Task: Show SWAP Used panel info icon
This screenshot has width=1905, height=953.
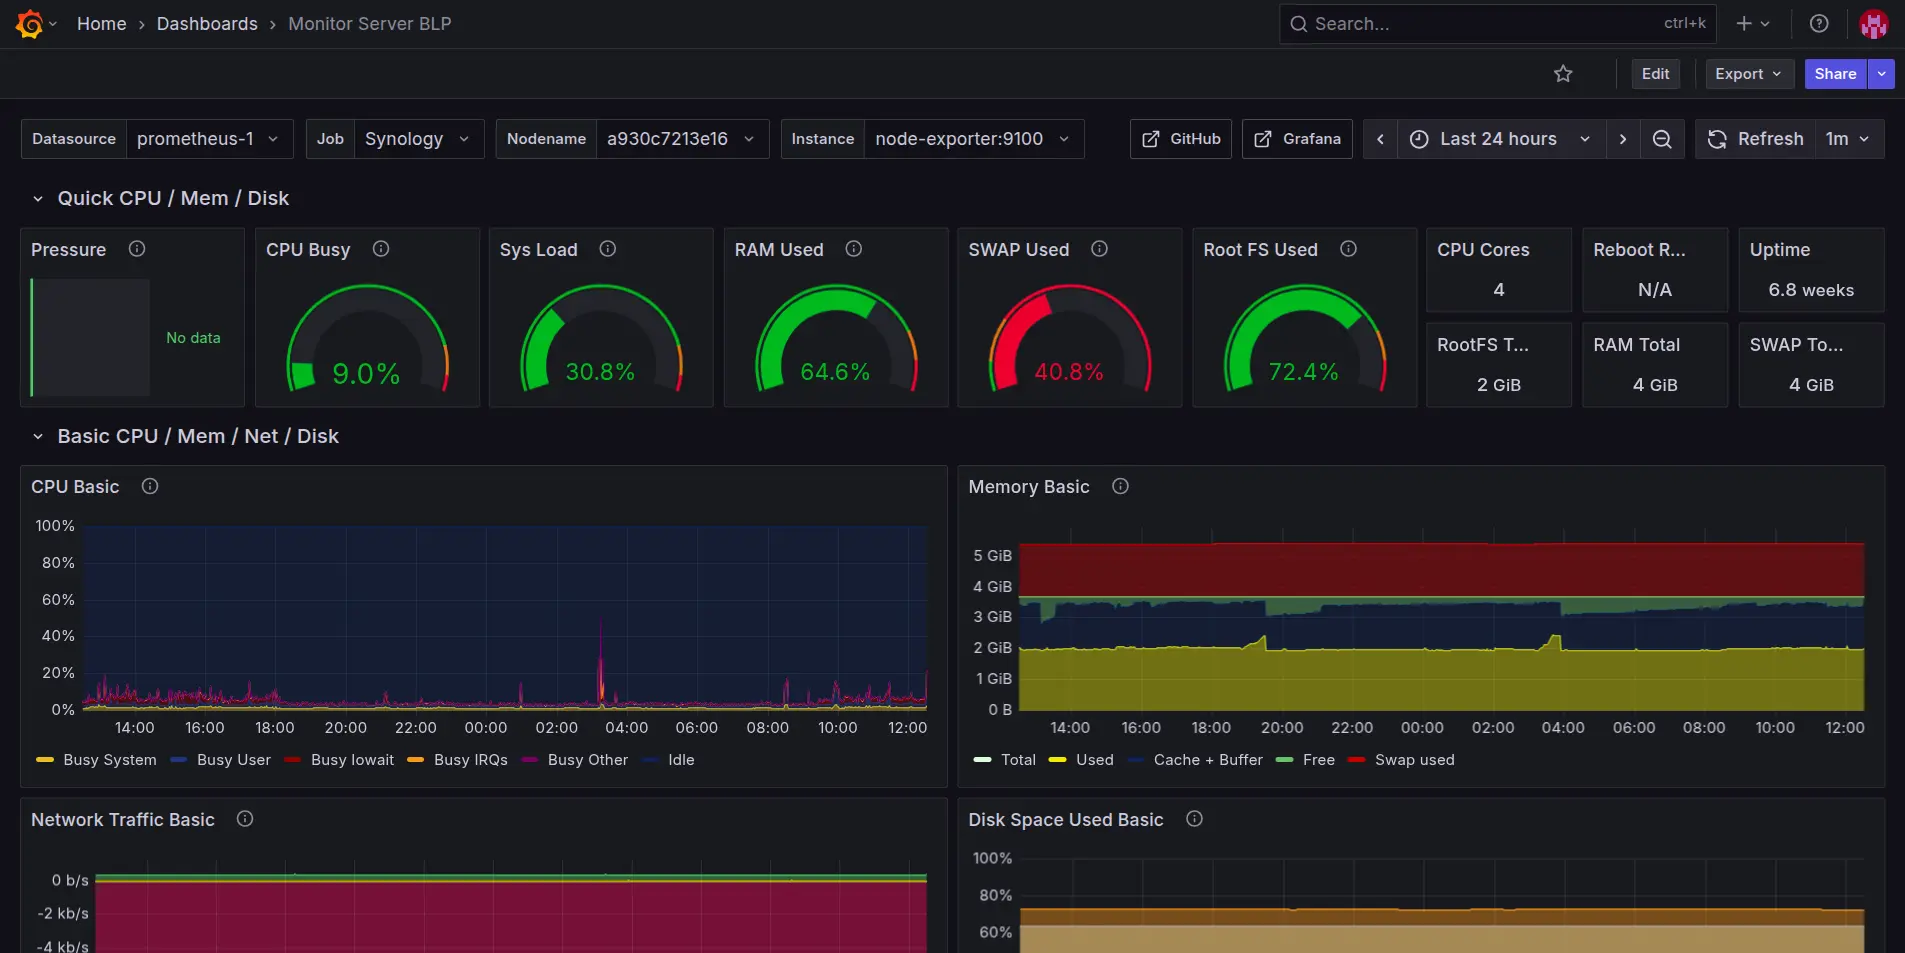Action: (x=1100, y=249)
